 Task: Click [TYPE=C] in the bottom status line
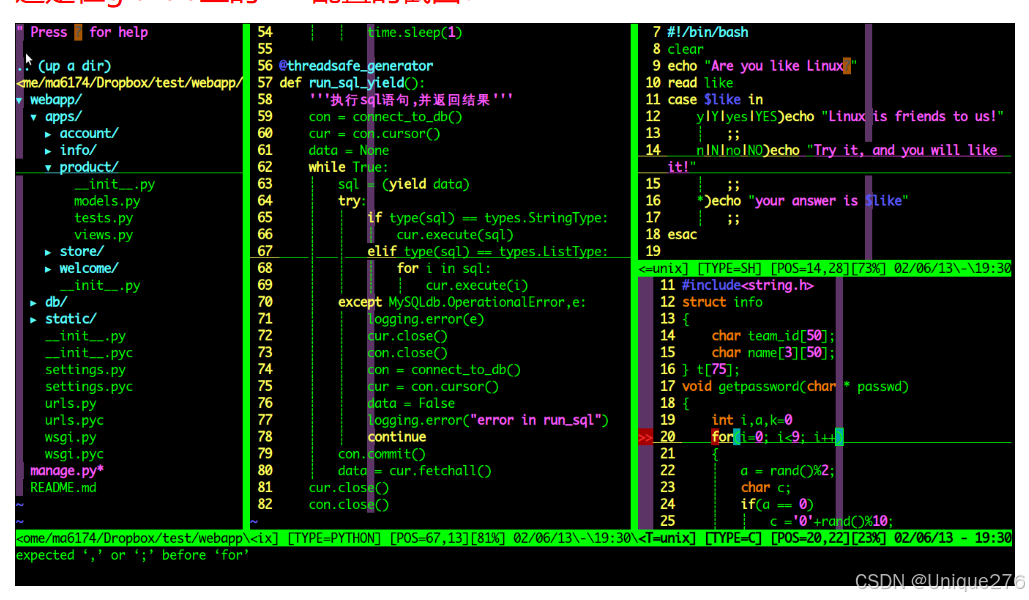coord(733,539)
